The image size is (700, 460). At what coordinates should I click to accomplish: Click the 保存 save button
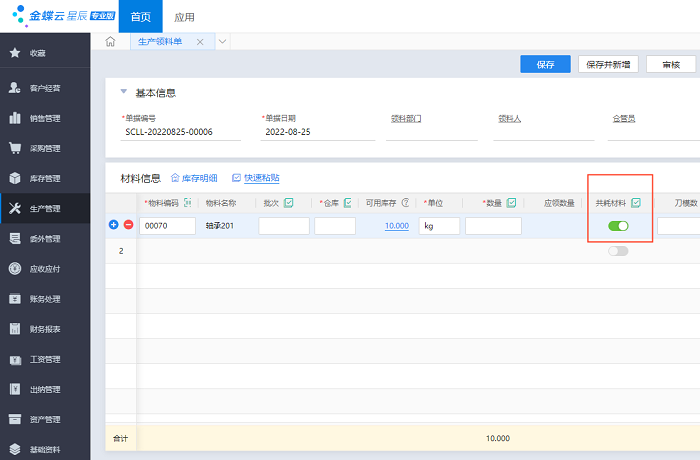tap(545, 64)
